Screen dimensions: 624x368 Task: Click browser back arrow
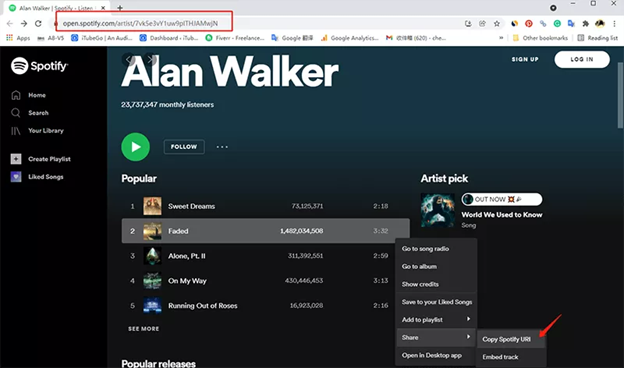(10, 23)
